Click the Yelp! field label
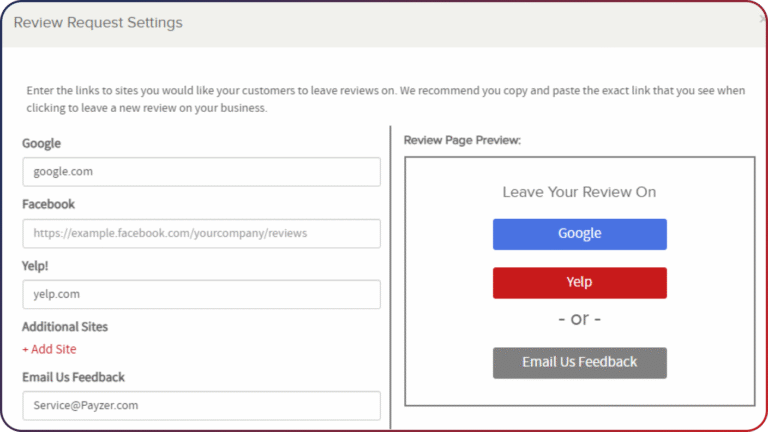768x432 pixels. tap(35, 266)
